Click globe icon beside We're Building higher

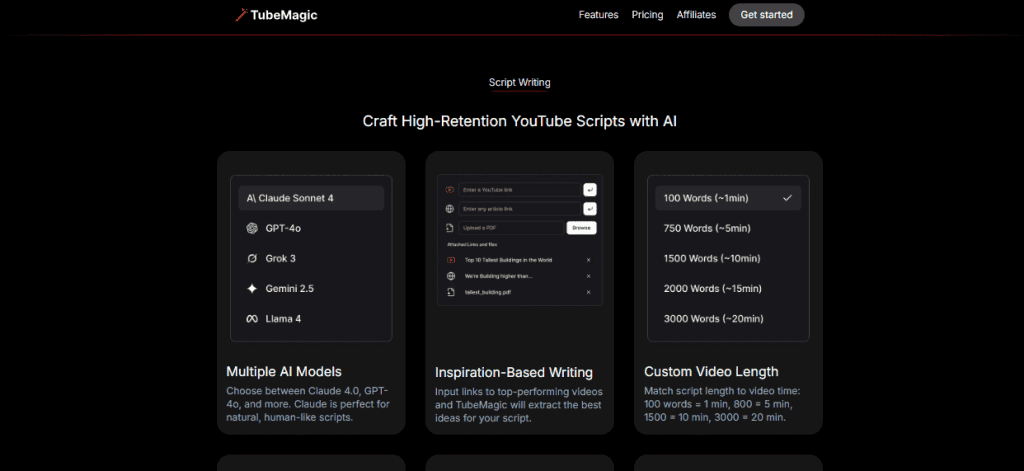pos(450,276)
